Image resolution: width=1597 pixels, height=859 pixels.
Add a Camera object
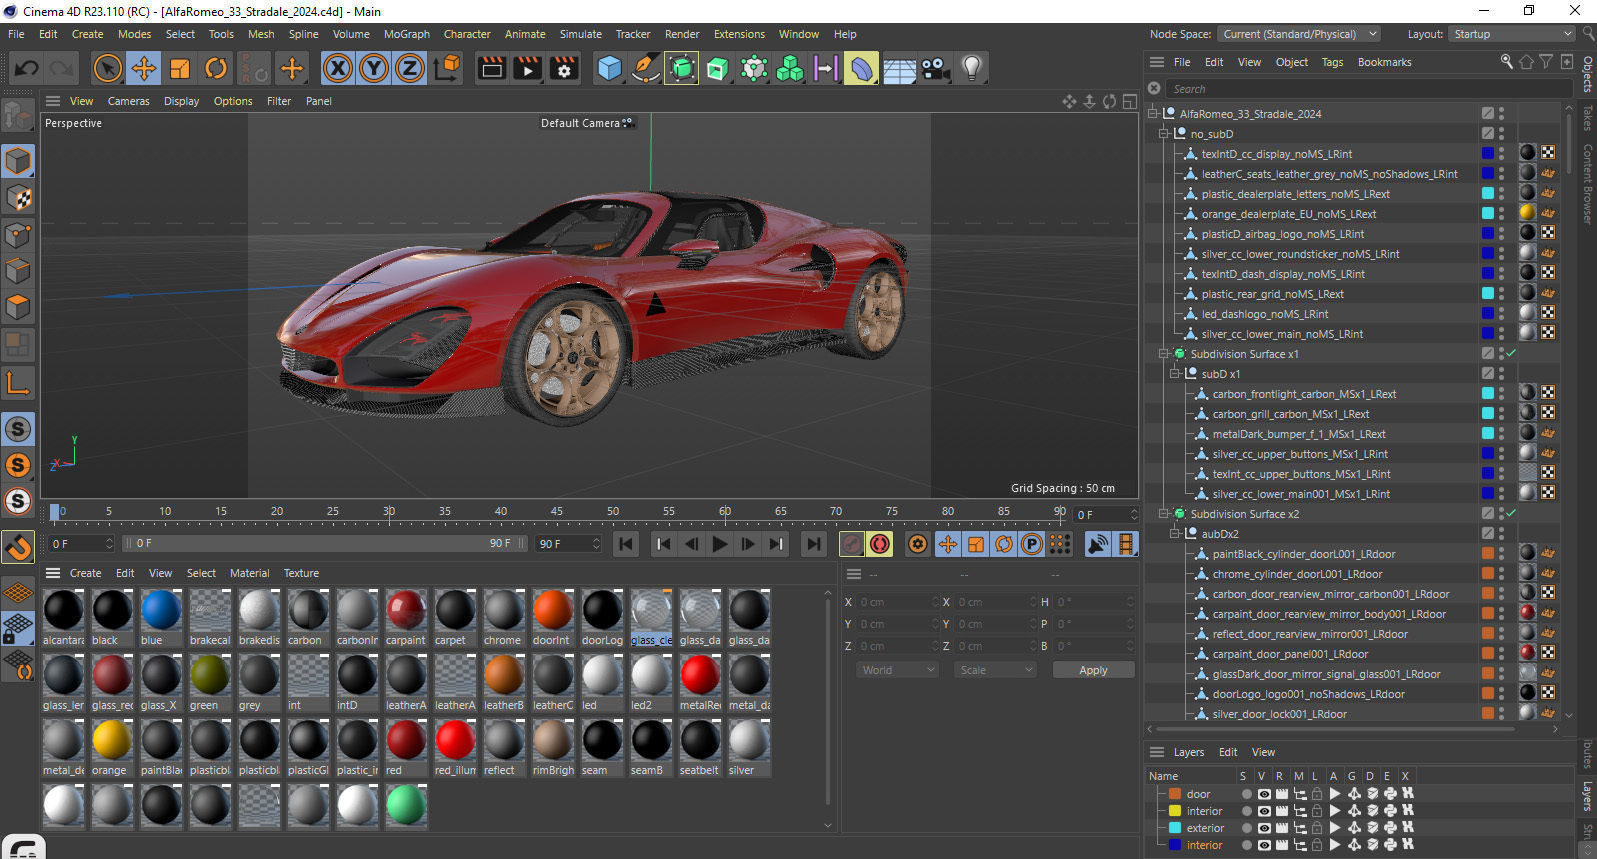click(x=935, y=68)
